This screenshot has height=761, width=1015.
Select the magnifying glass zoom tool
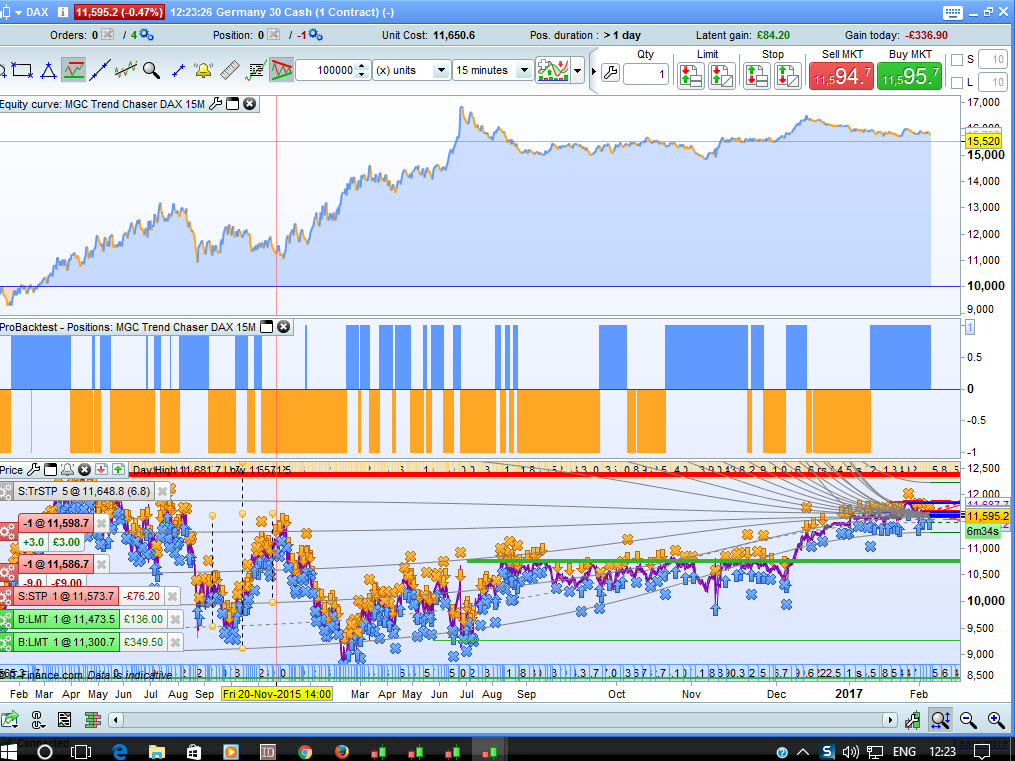[151, 70]
